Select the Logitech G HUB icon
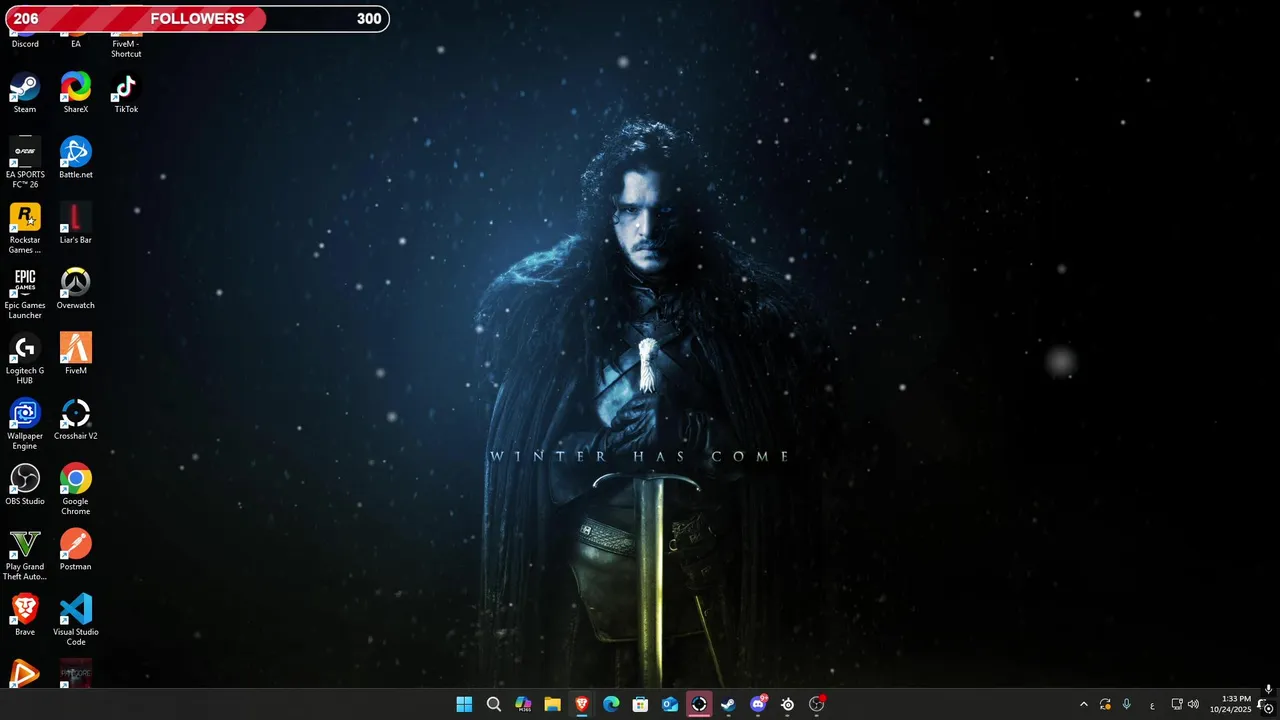Image resolution: width=1280 pixels, height=720 pixels. click(25, 359)
